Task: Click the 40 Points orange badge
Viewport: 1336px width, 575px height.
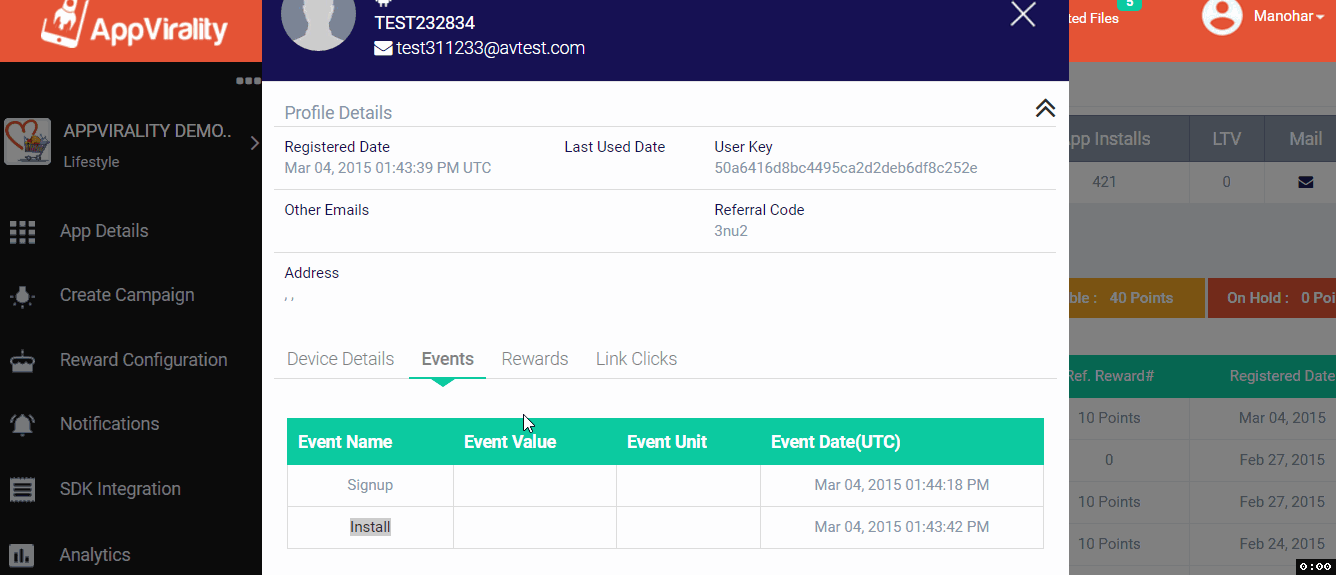Action: pyautogui.click(x=1135, y=298)
